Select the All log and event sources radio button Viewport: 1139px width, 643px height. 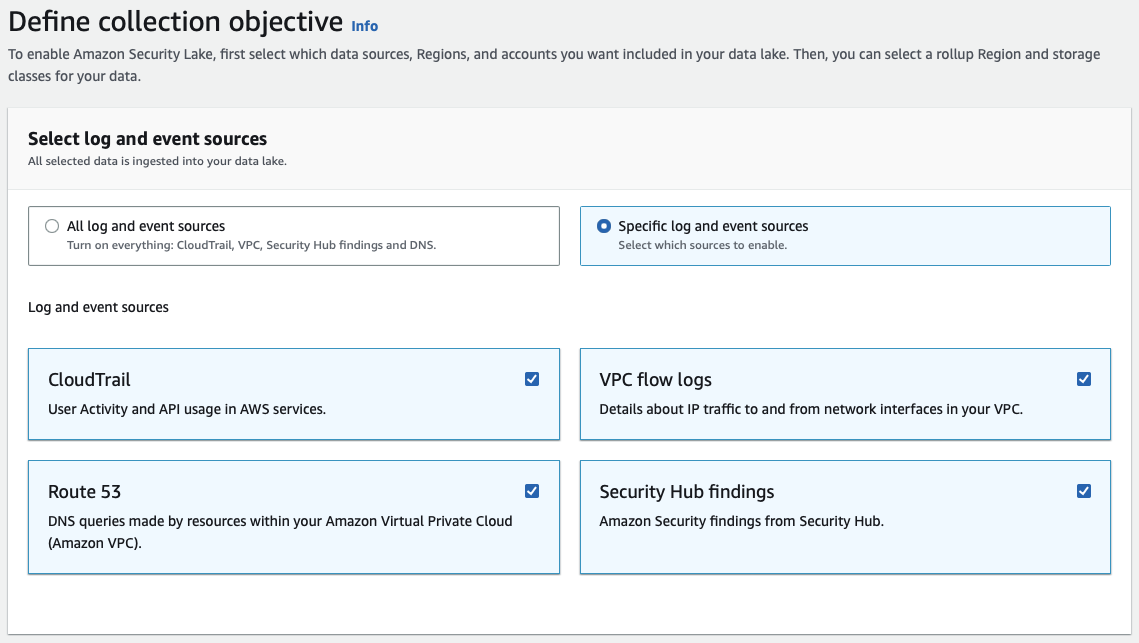(x=52, y=226)
